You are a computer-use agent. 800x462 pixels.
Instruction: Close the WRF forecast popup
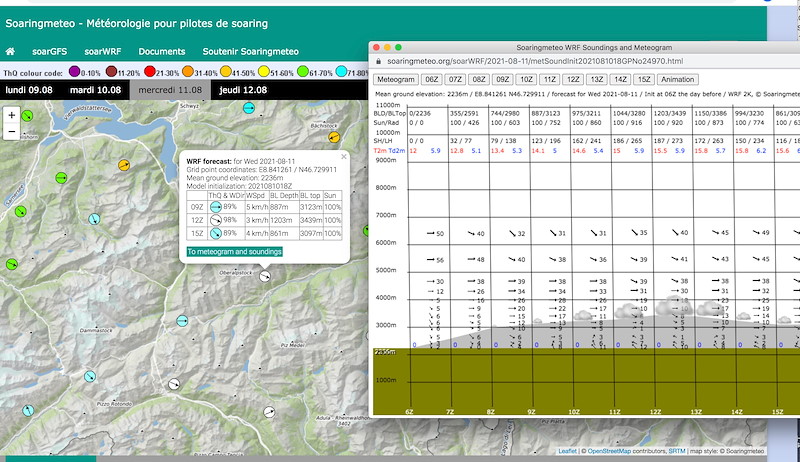tap(344, 157)
